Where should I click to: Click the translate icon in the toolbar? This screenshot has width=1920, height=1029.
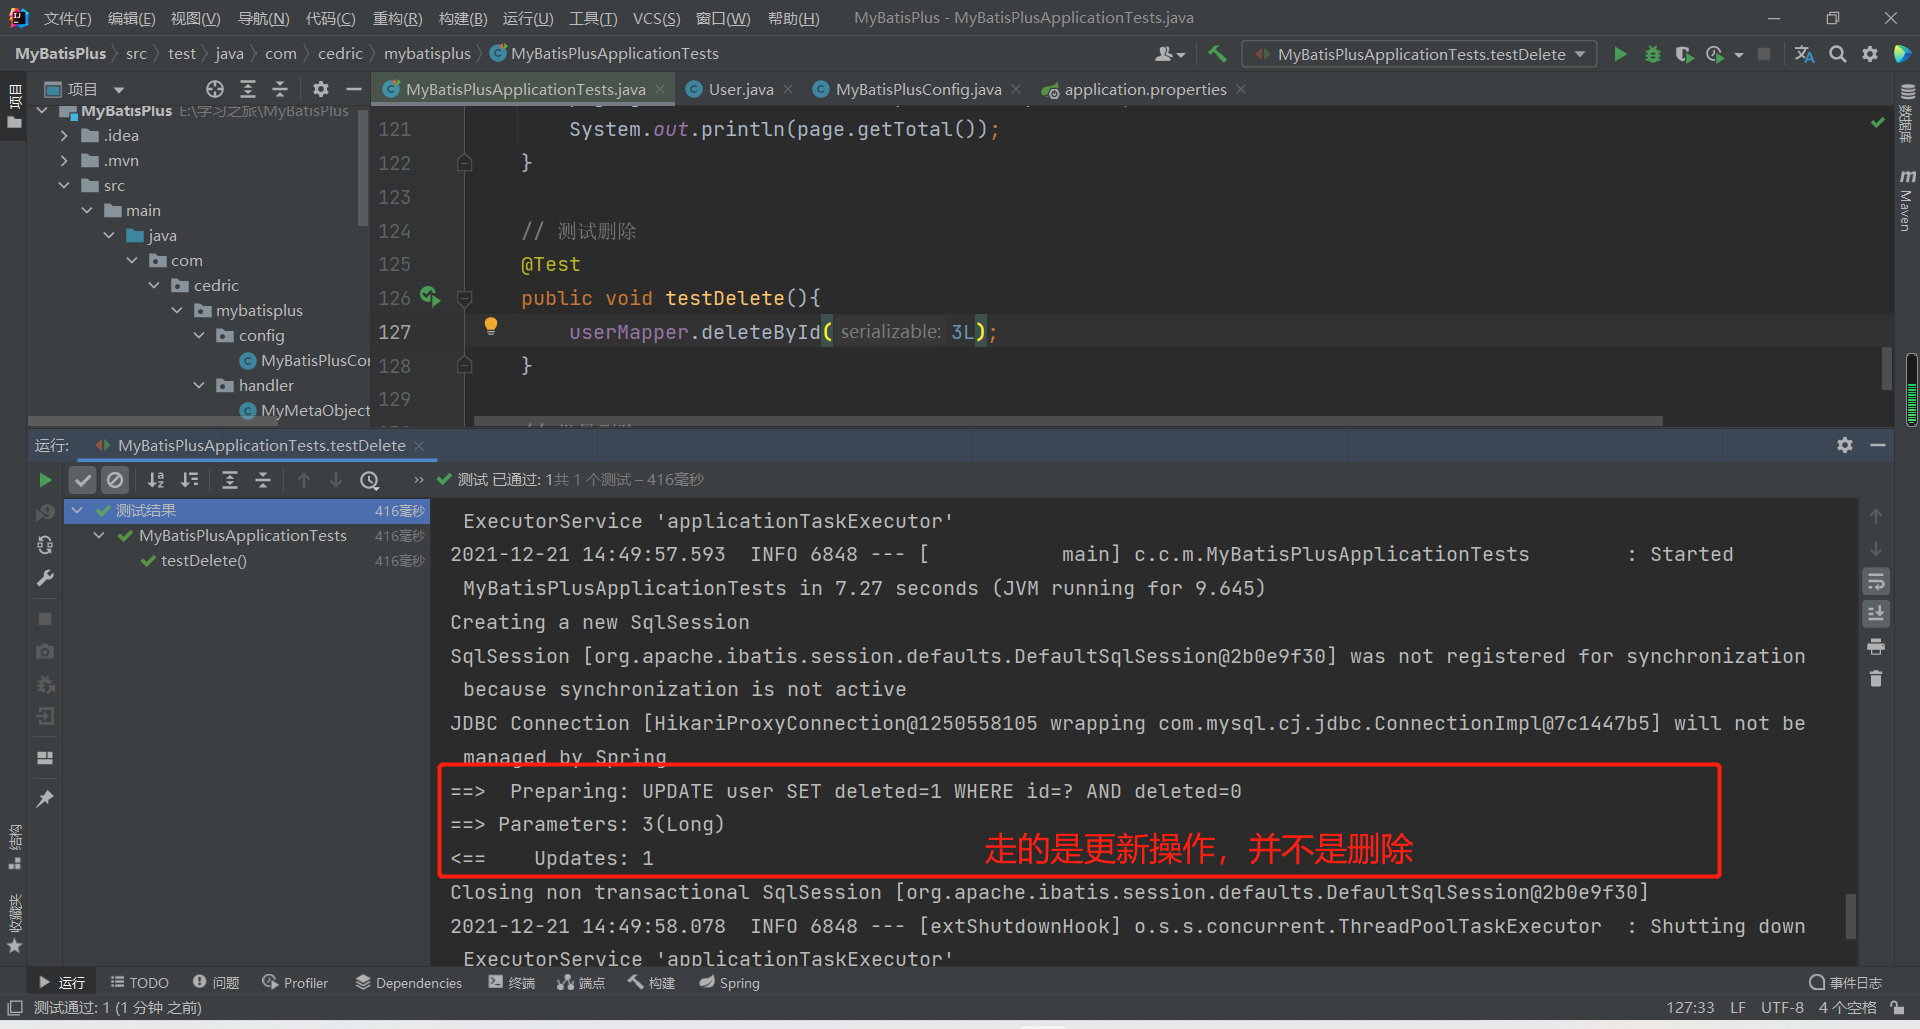pyautogui.click(x=1805, y=54)
